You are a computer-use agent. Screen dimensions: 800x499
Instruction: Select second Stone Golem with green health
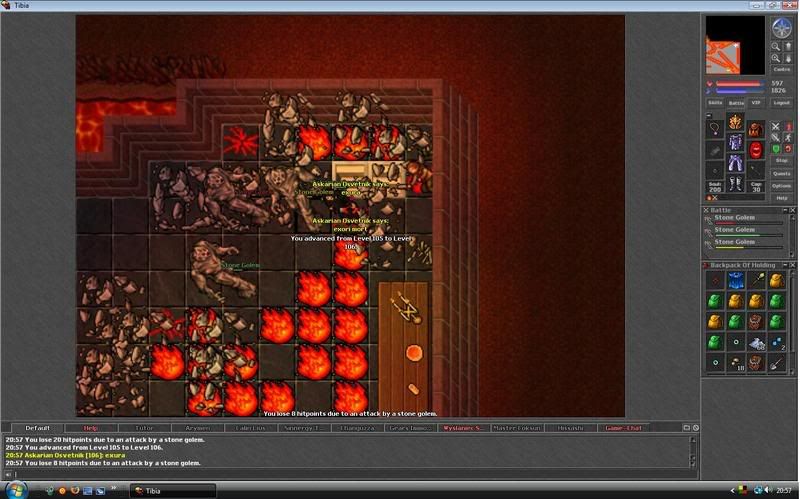pos(745,232)
